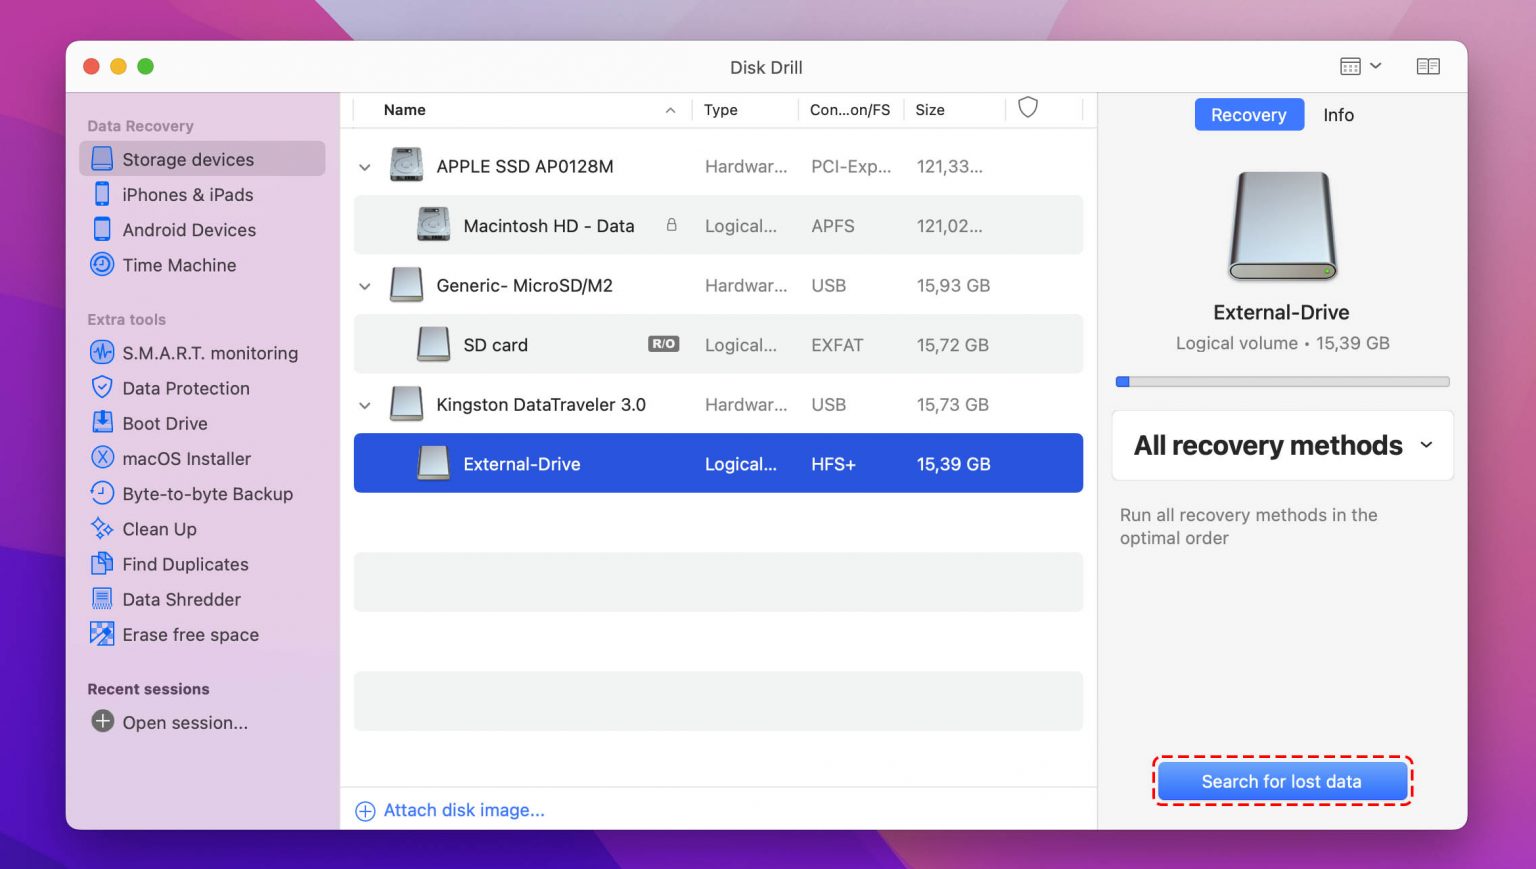Select the S.M.A.R.T. monitoring tool
Viewport: 1536px width, 869px height.
point(209,353)
